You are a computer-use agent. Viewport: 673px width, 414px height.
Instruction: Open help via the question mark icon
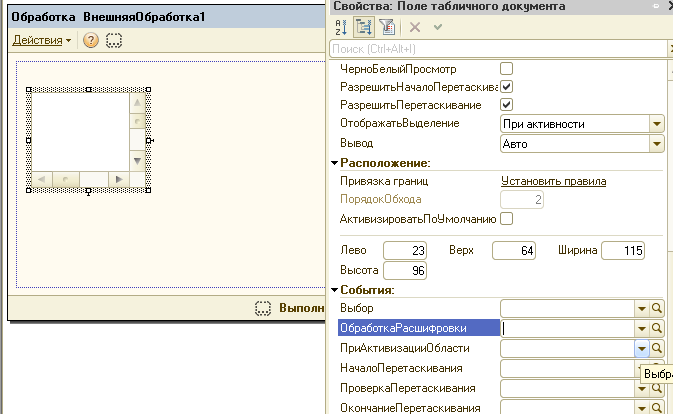[x=91, y=40]
